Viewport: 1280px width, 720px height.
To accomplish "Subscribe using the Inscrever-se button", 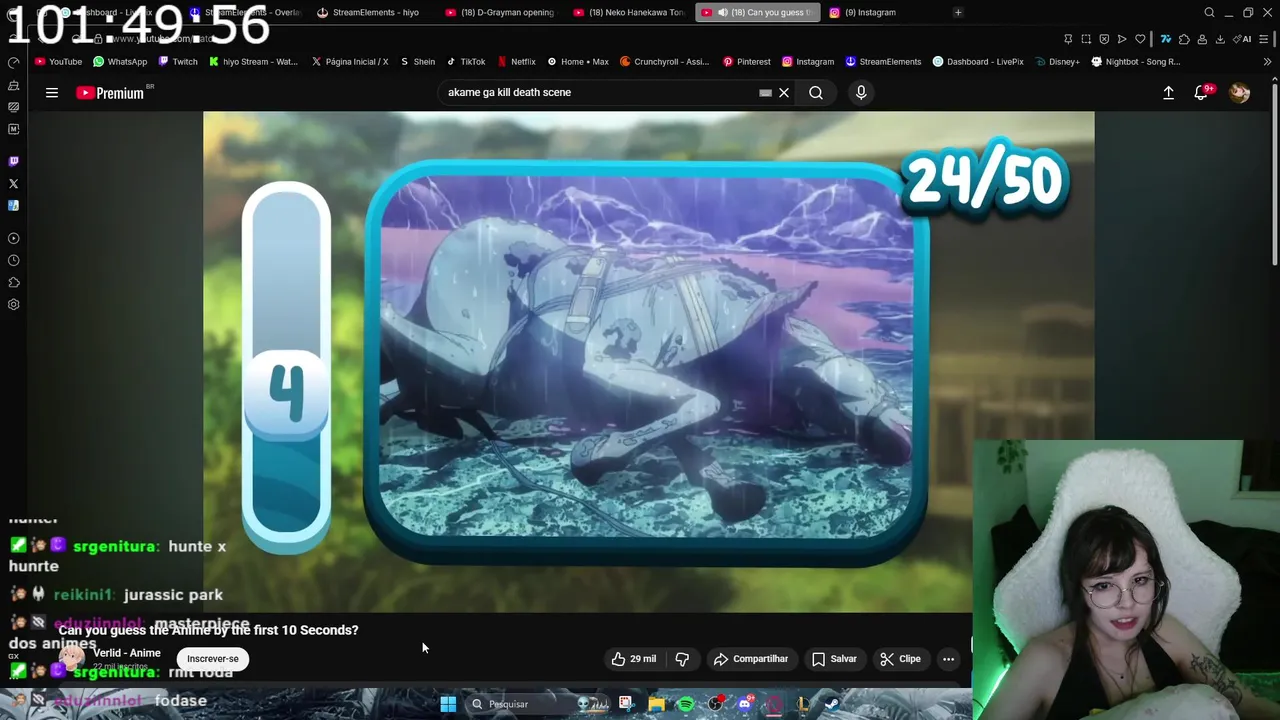I will pyautogui.click(x=213, y=659).
